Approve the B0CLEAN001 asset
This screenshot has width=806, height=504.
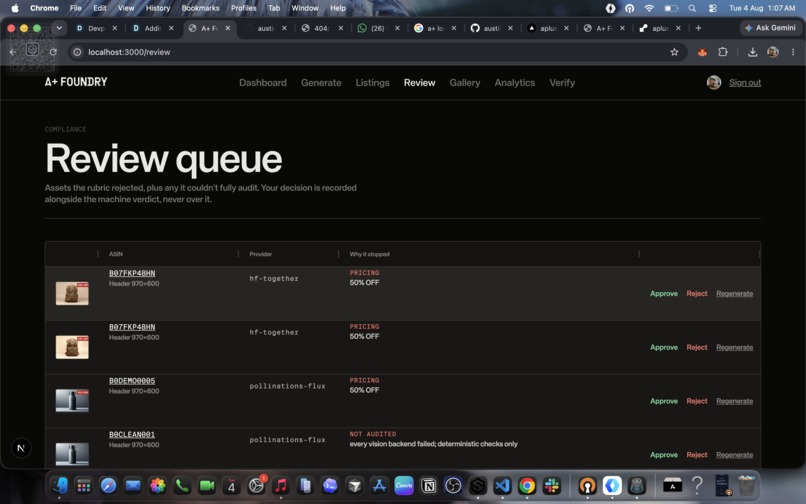[664, 455]
